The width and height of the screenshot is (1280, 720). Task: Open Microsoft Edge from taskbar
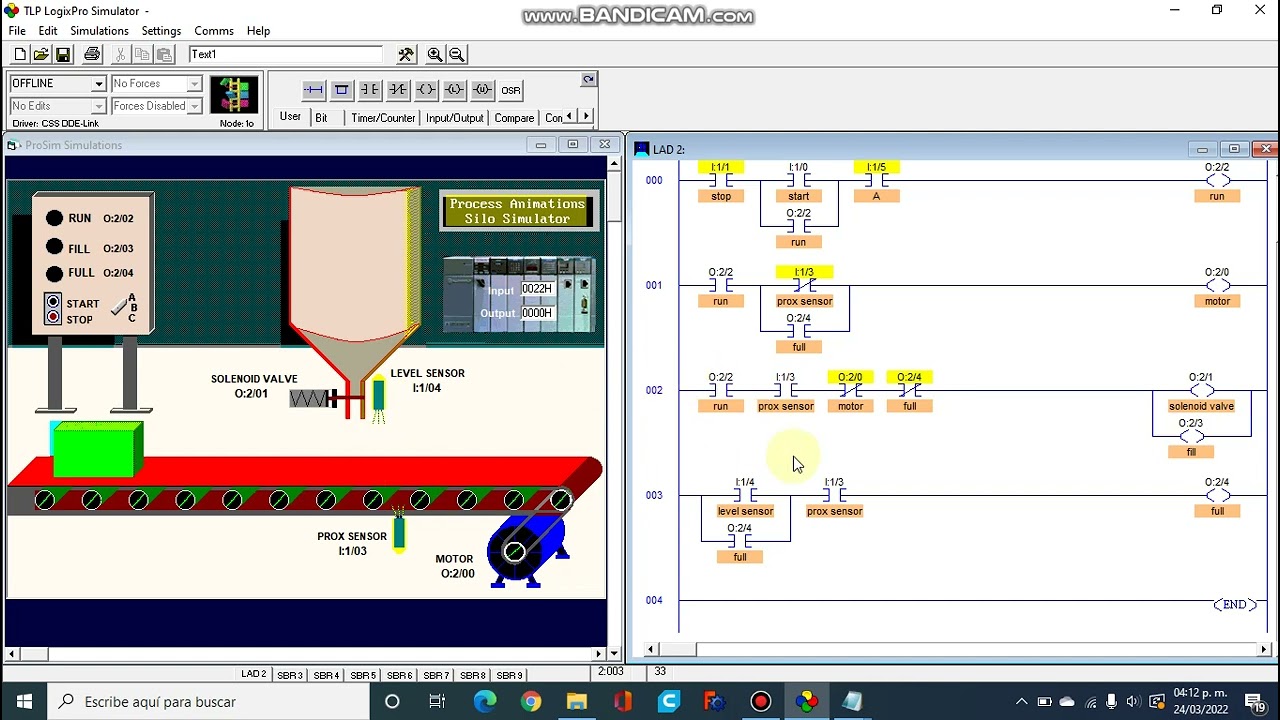point(485,702)
